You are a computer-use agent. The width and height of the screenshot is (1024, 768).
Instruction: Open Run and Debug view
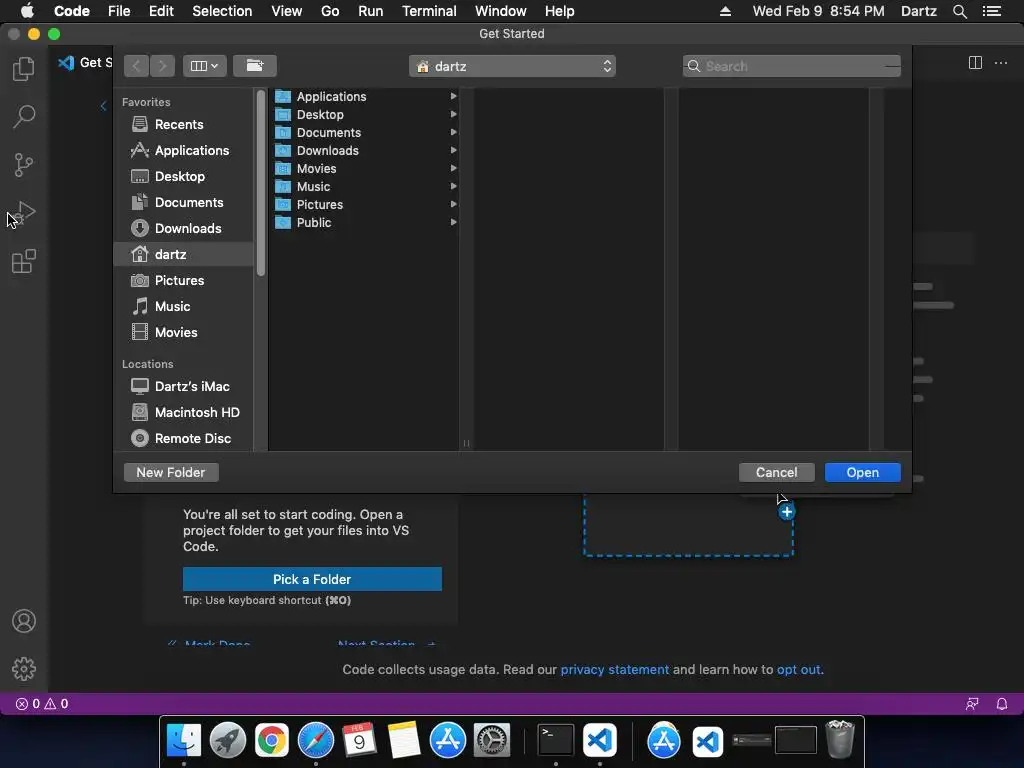(24, 213)
